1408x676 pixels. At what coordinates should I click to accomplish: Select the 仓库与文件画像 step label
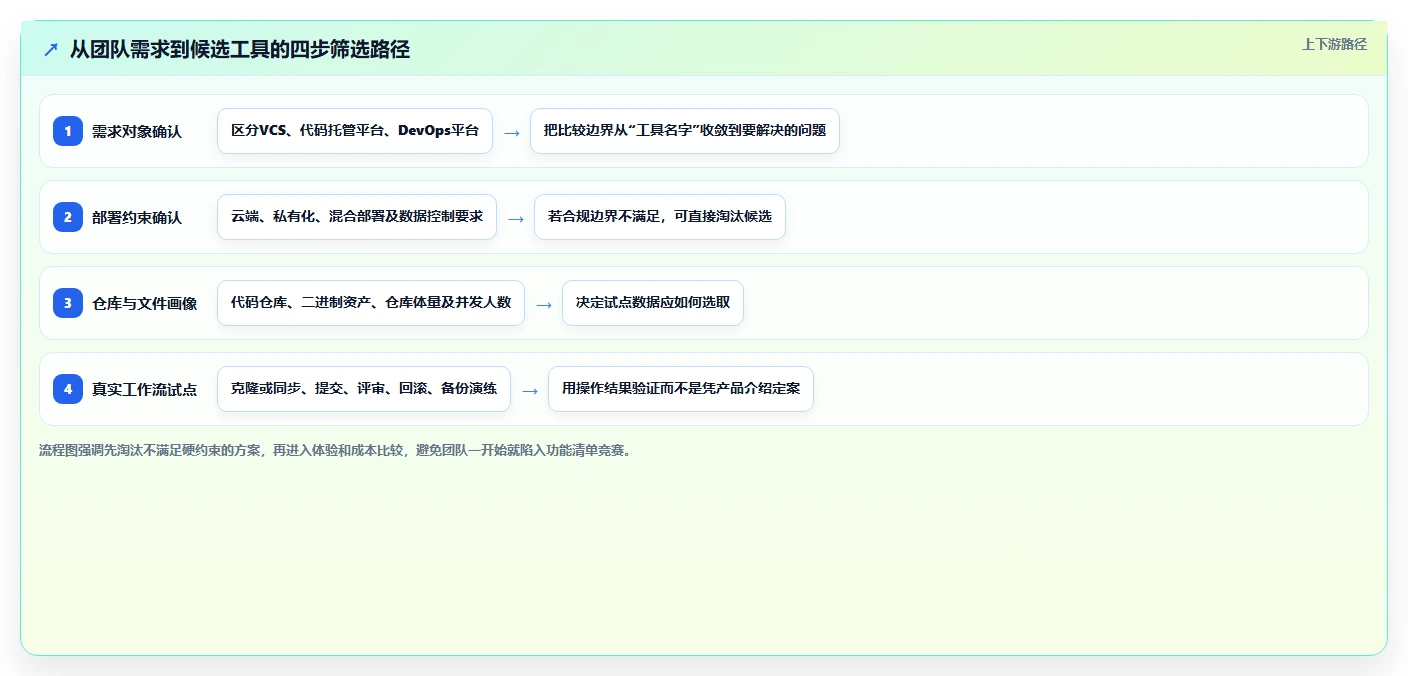click(x=144, y=303)
